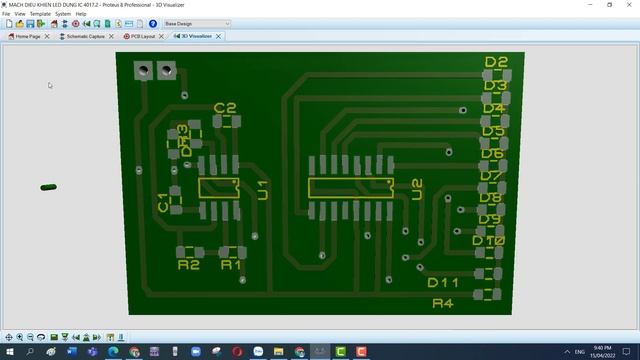This screenshot has height=360, width=640.
Task: Show hidden system tray icons
Action: click(x=567, y=351)
